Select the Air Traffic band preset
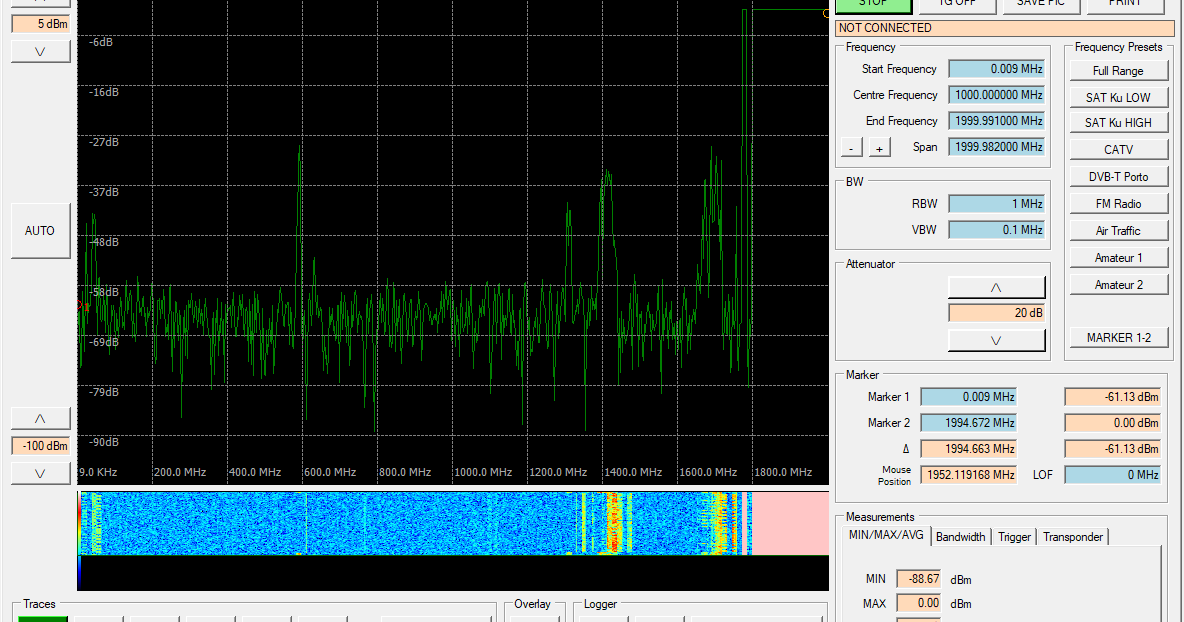The height and width of the screenshot is (622, 1184). point(1118,230)
